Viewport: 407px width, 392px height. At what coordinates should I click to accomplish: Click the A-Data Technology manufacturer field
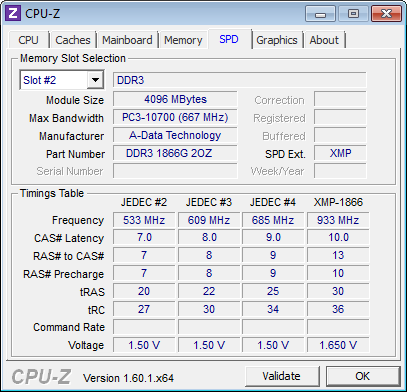[x=175, y=135]
